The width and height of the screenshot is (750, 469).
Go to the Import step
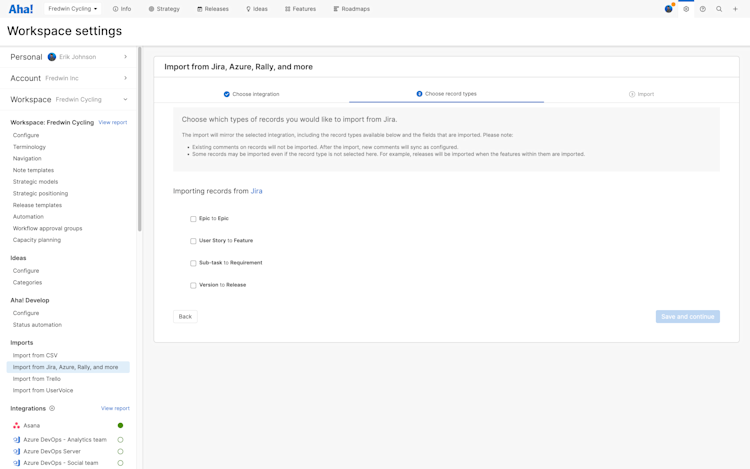point(641,94)
